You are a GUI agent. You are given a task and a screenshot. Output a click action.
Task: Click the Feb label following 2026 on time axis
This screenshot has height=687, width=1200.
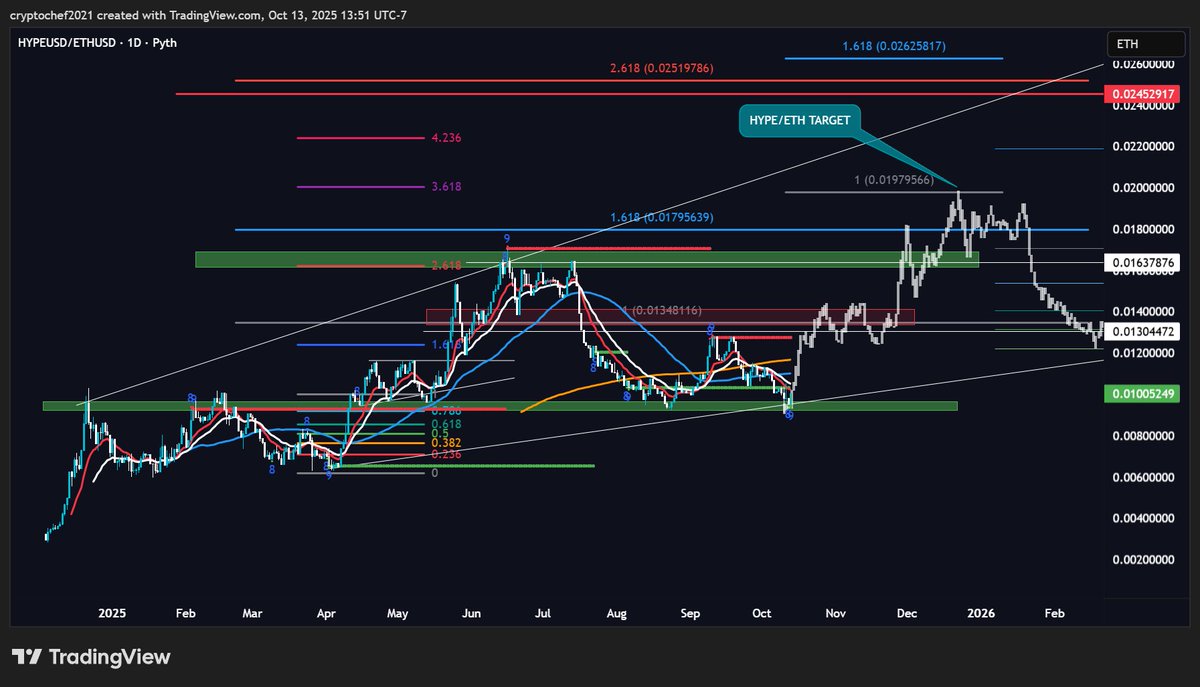pos(1054,612)
